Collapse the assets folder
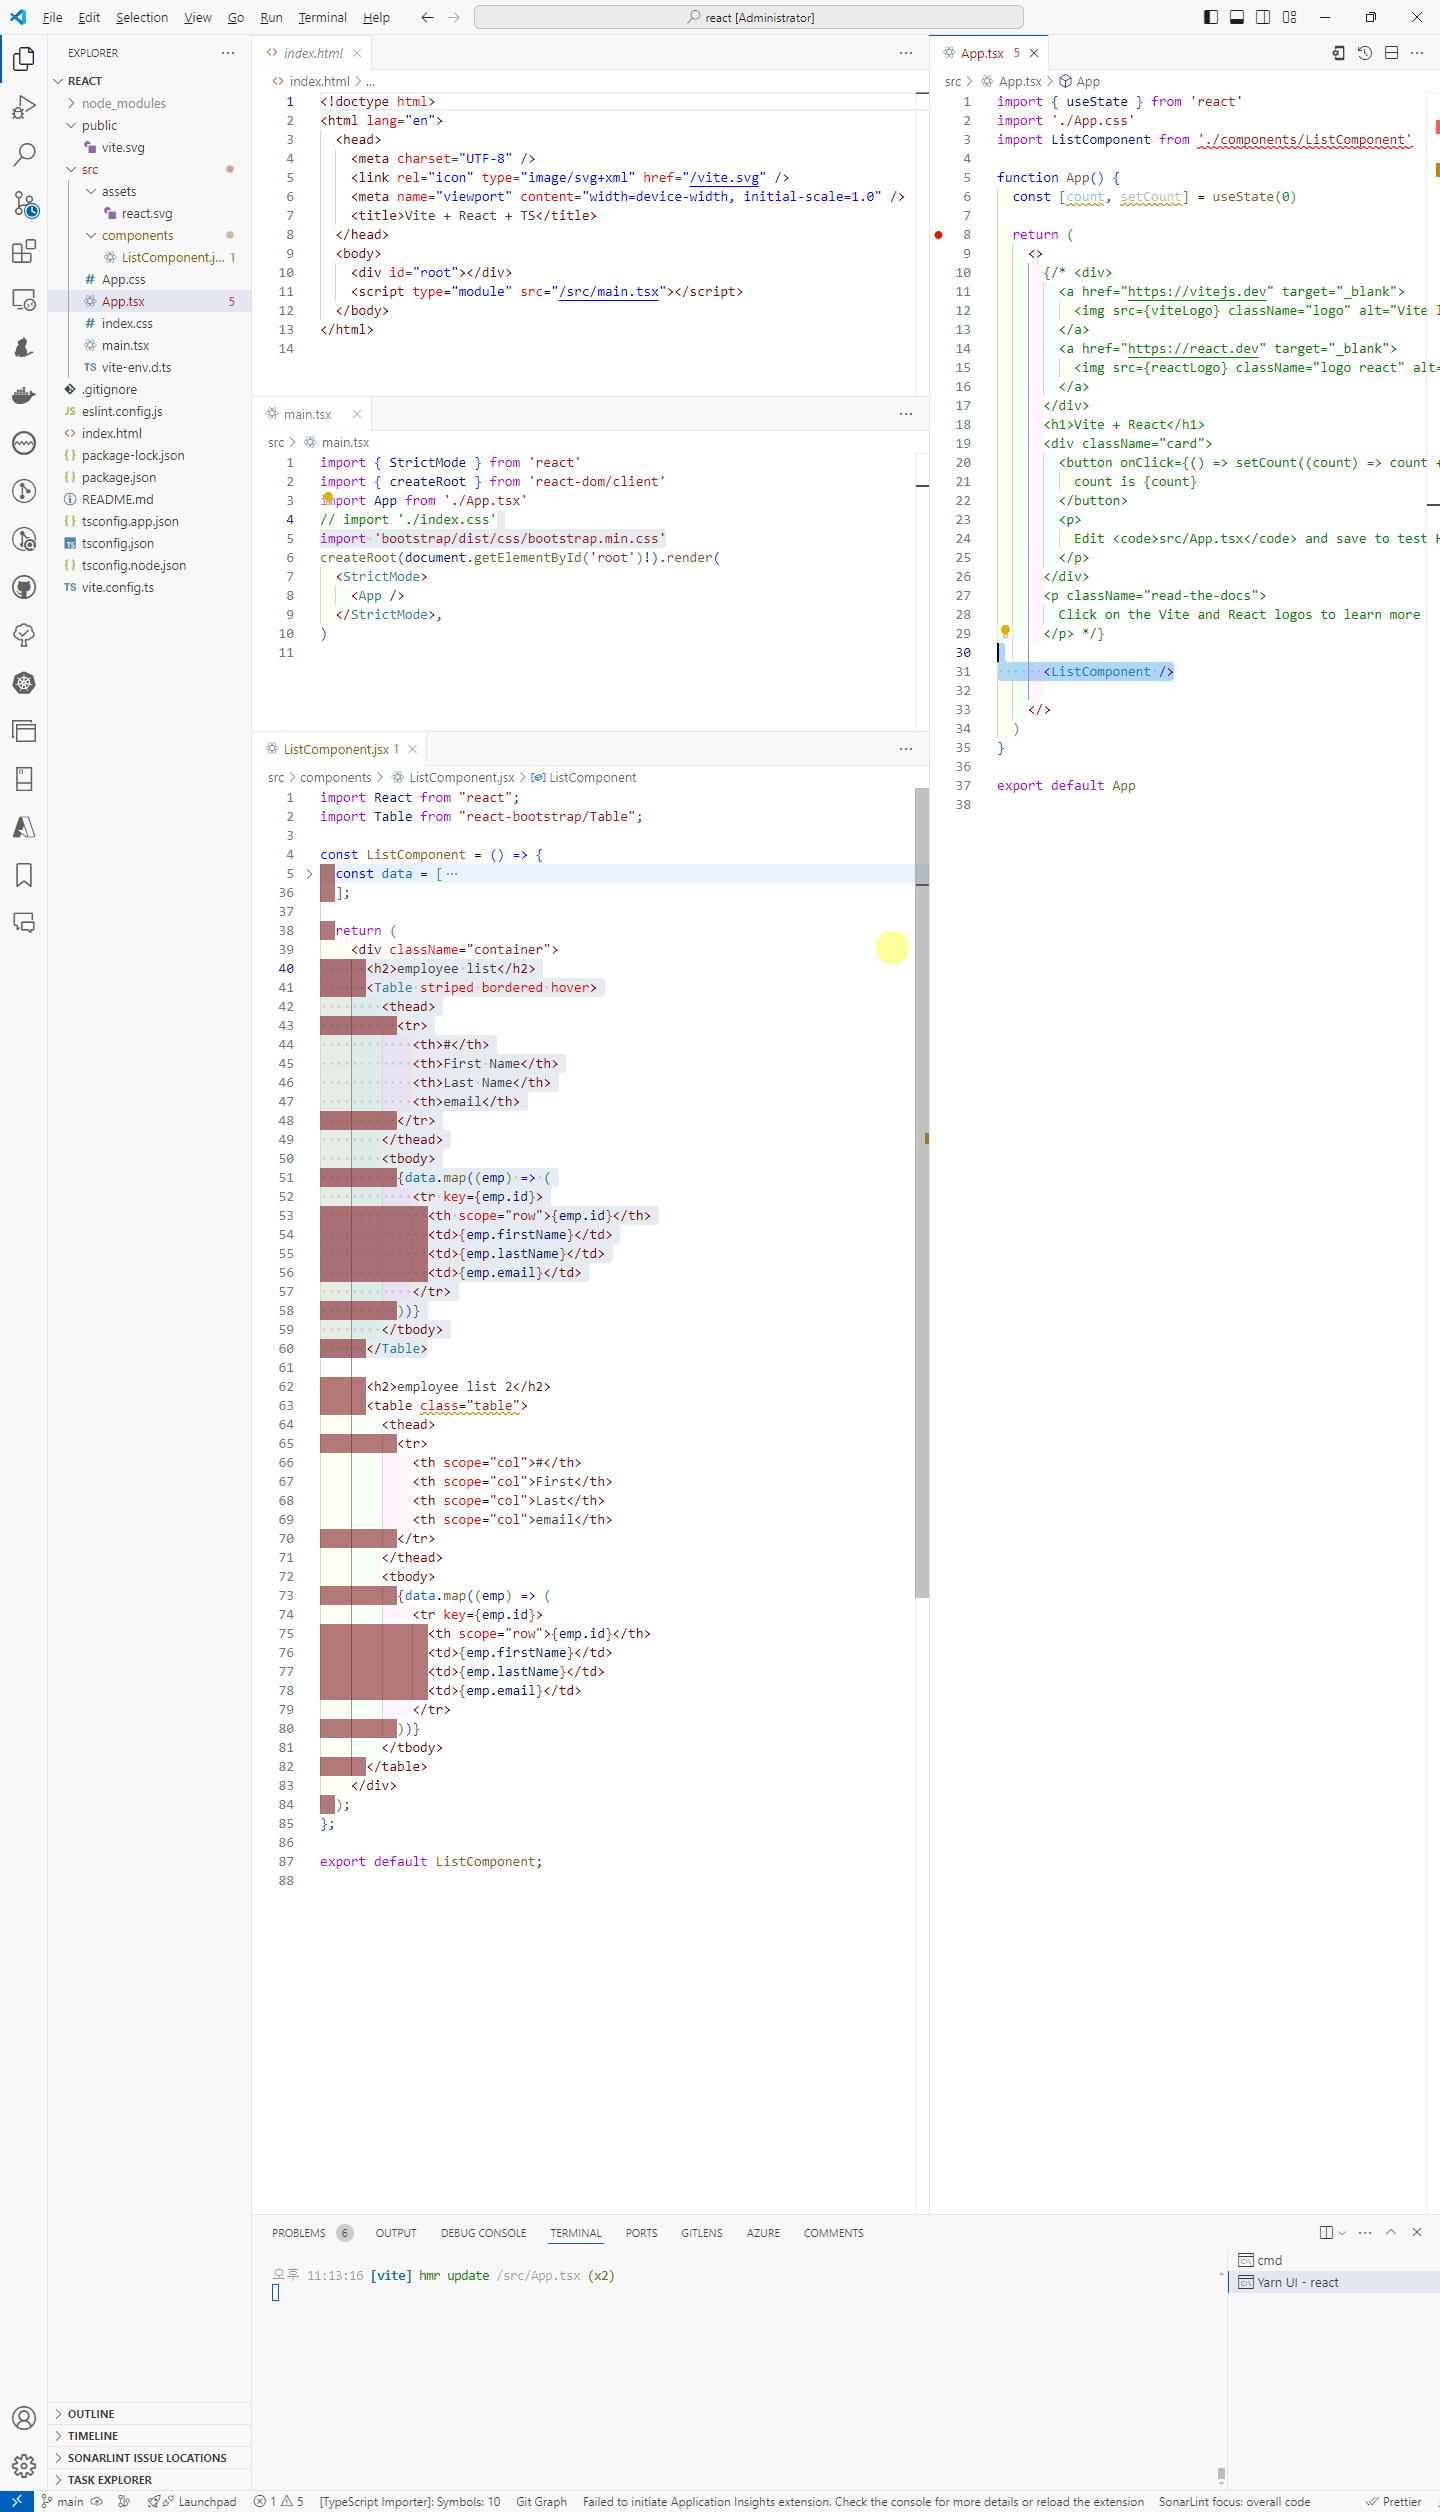This screenshot has width=1440, height=2512. [92, 191]
